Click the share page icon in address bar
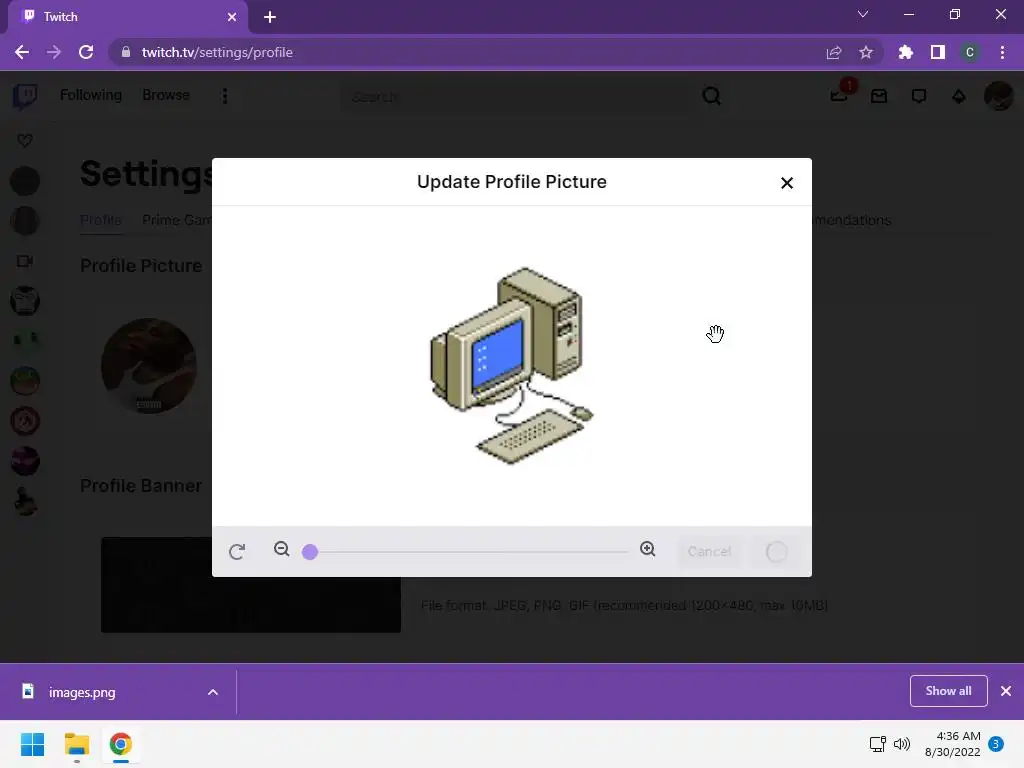Screen dimensions: 1024x768 (834, 52)
